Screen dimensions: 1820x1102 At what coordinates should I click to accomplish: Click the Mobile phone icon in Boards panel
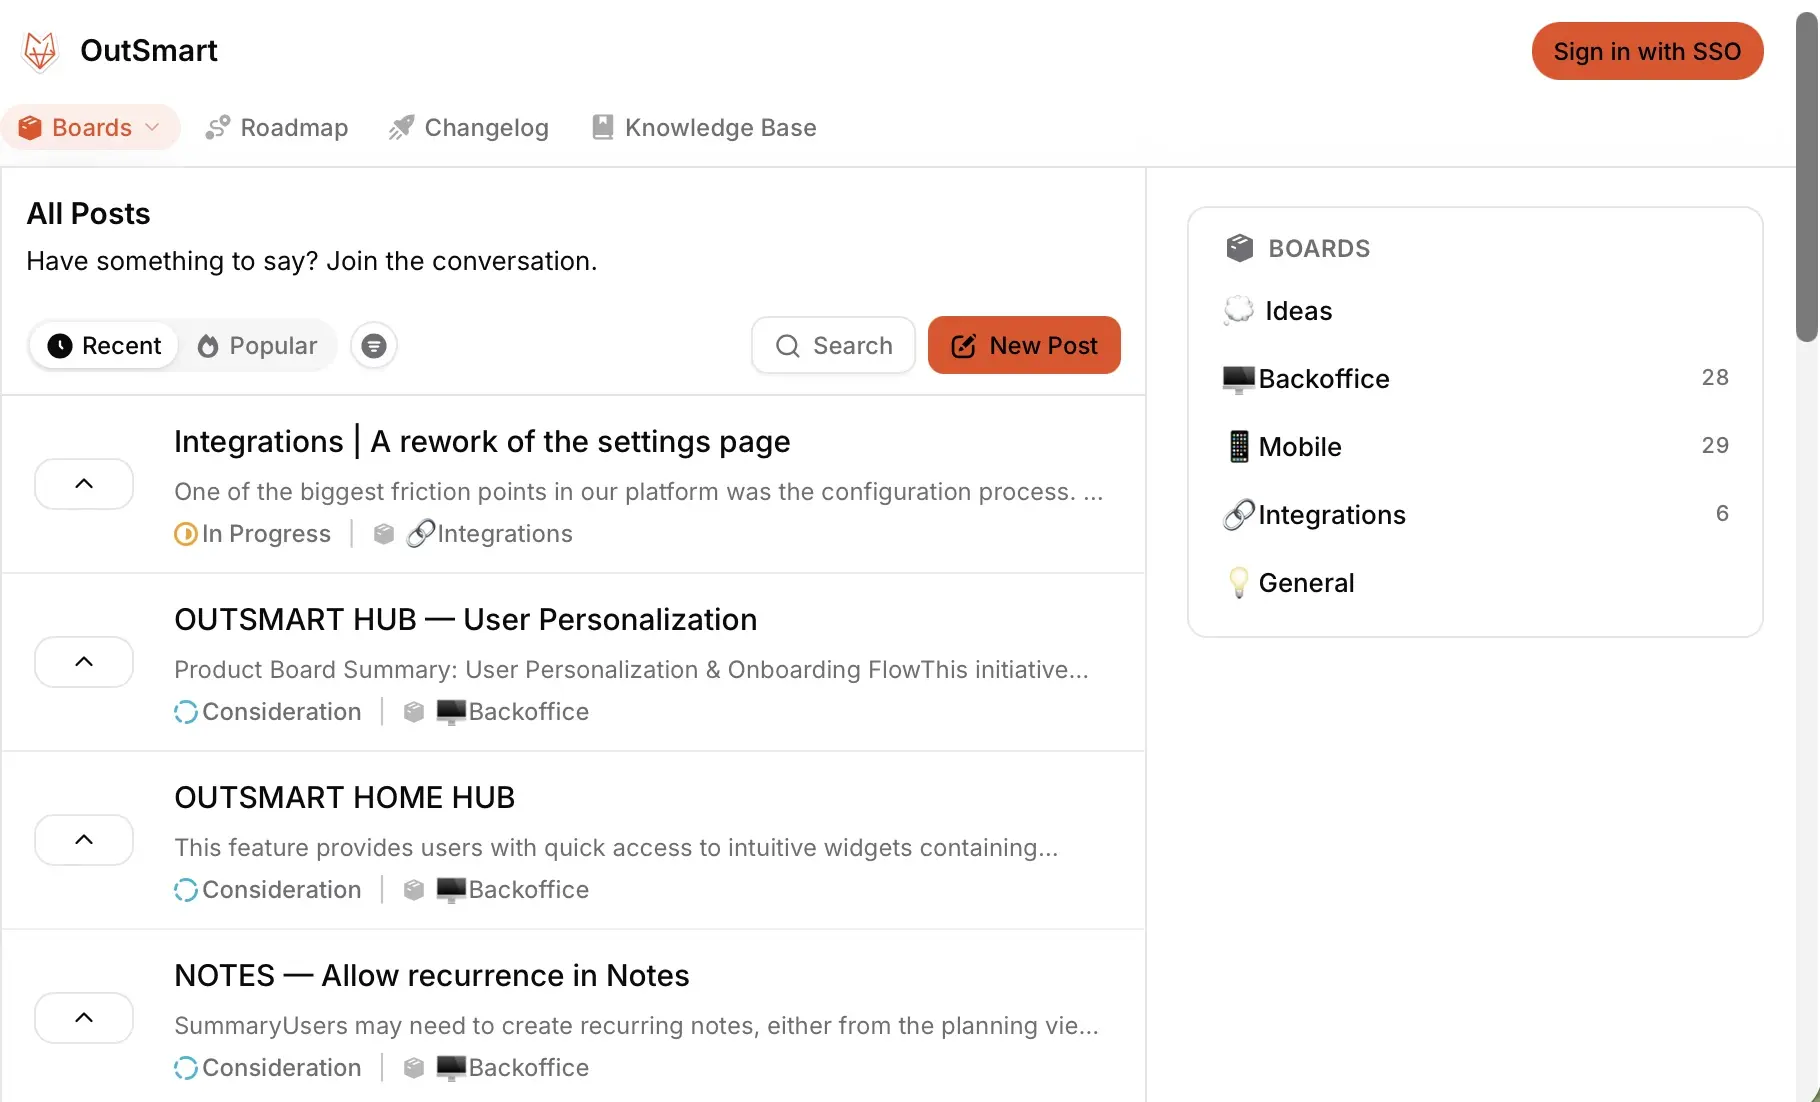coord(1238,447)
